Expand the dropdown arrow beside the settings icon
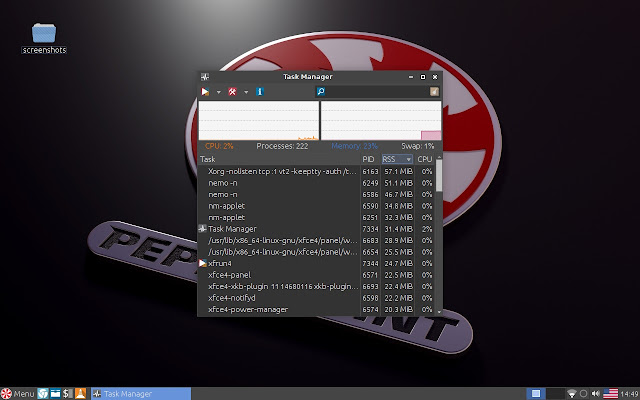640x400 pixels. [246, 92]
